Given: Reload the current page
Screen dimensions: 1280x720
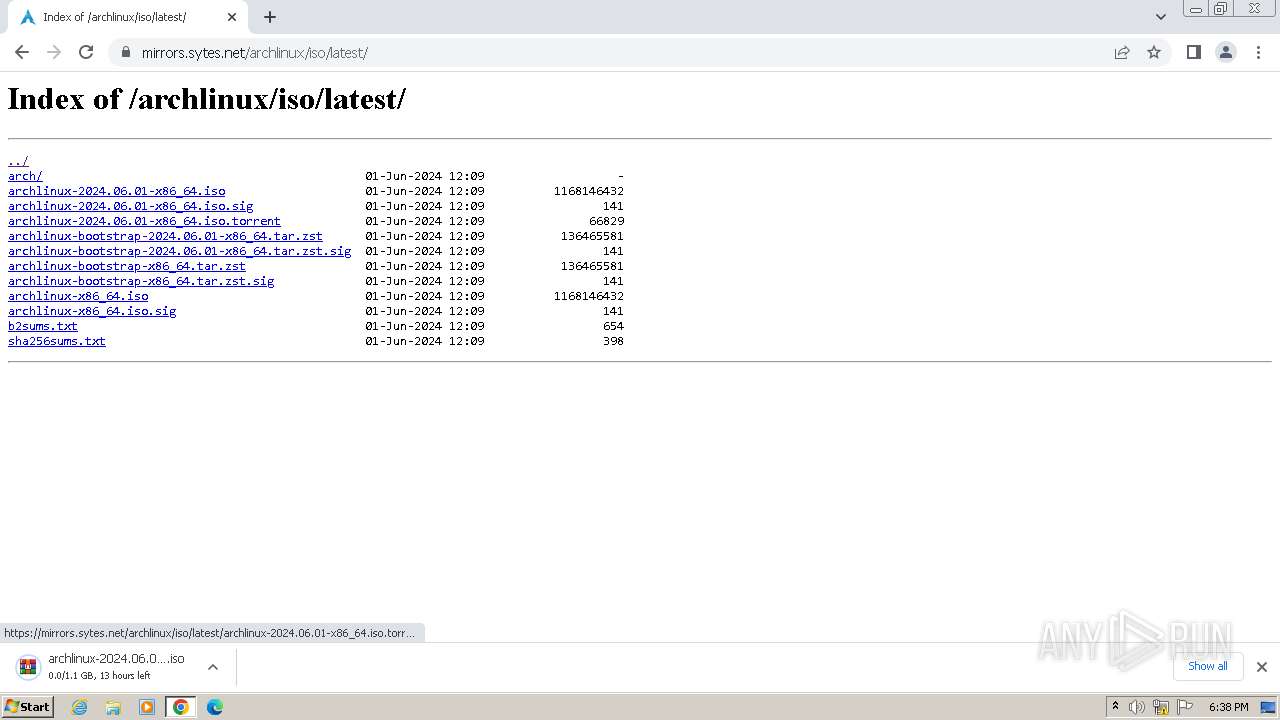Looking at the screenshot, I should (86, 52).
